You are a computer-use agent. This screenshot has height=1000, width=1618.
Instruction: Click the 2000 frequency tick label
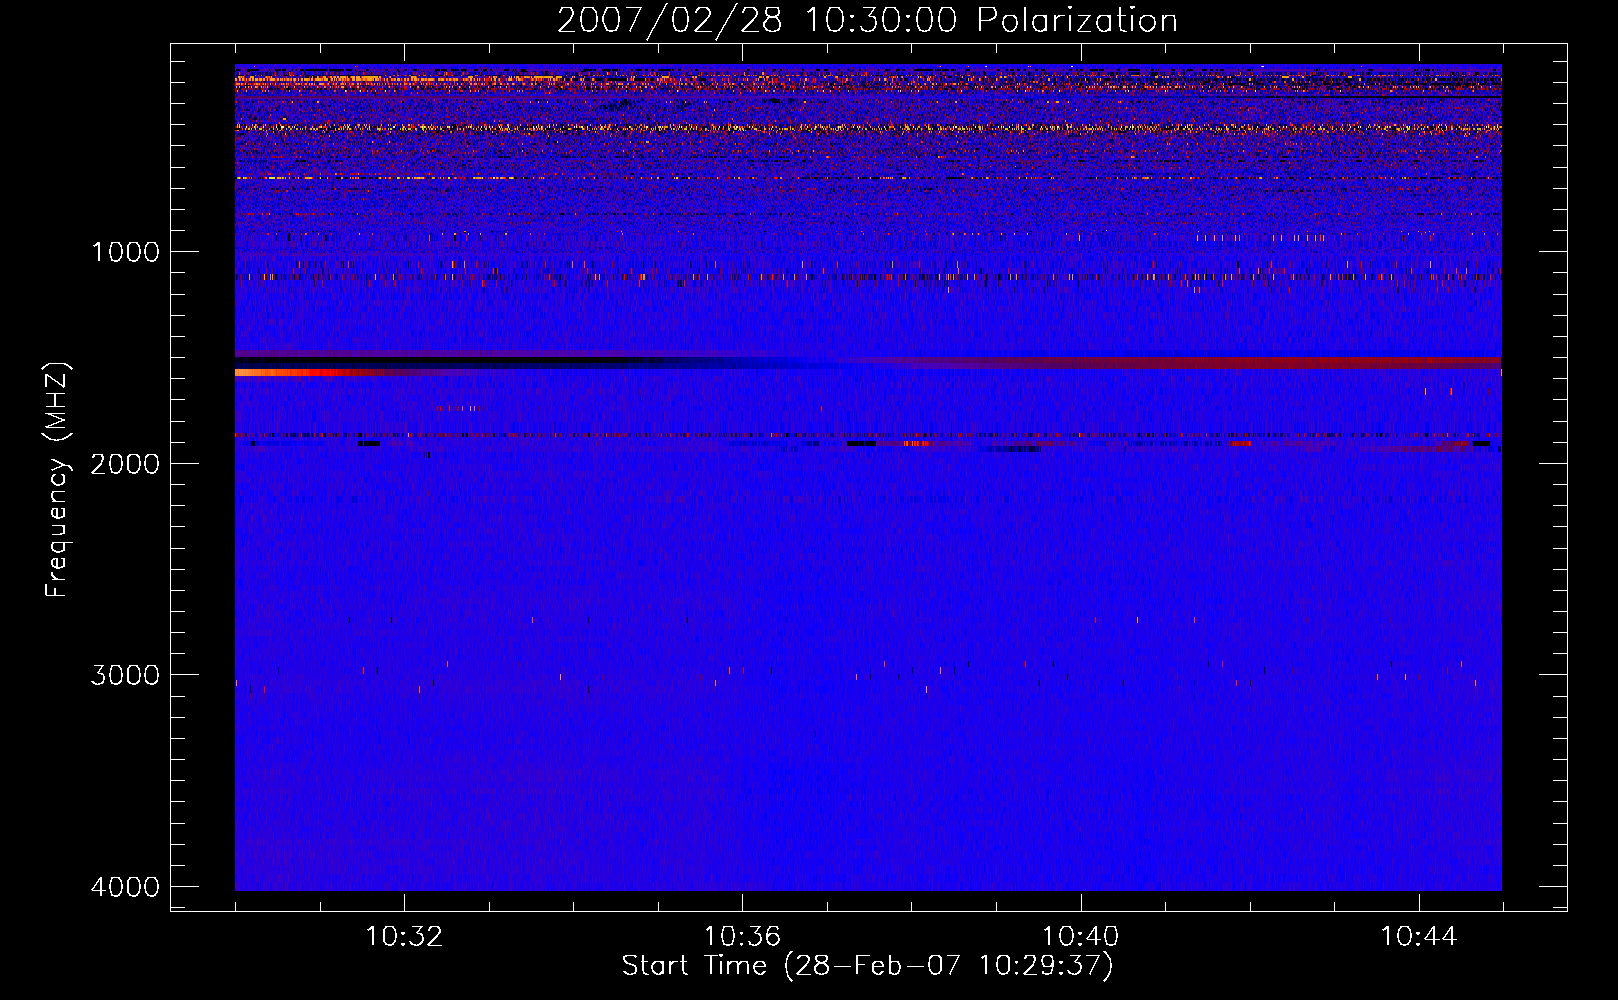pyautogui.click(x=125, y=464)
